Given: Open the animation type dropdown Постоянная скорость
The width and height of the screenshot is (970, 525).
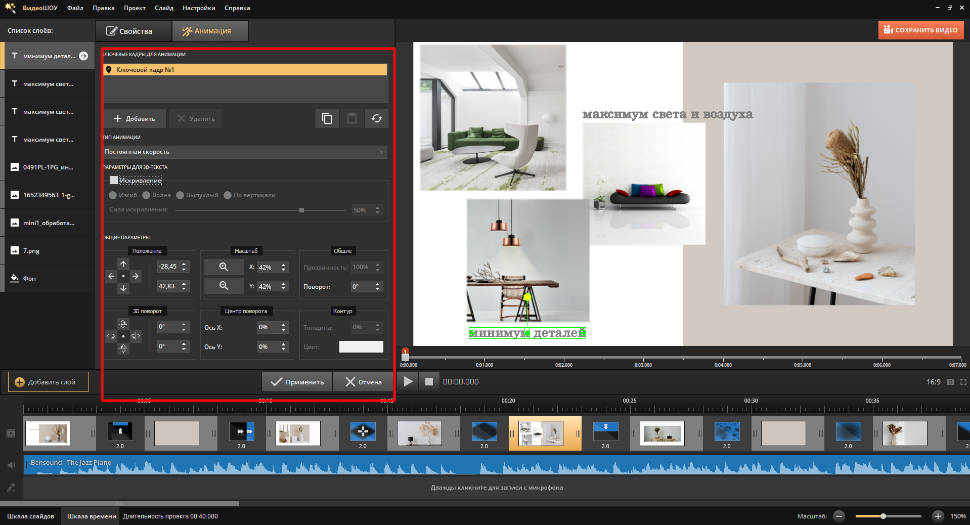Looking at the screenshot, I should 245,152.
